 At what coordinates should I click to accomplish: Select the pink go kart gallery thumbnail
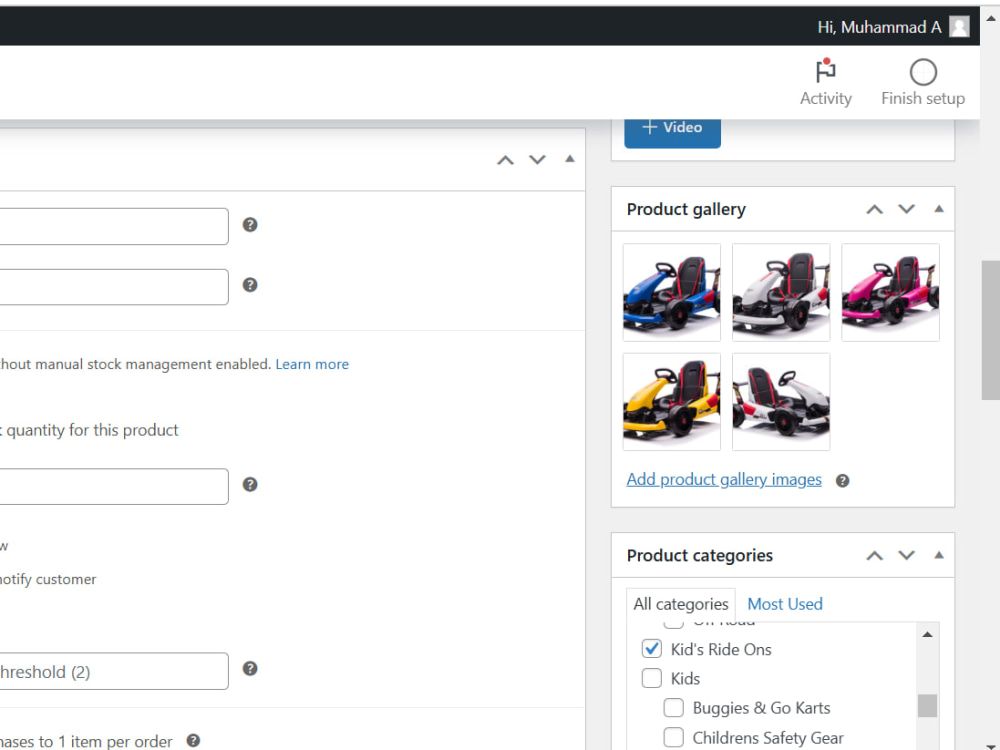click(890, 292)
